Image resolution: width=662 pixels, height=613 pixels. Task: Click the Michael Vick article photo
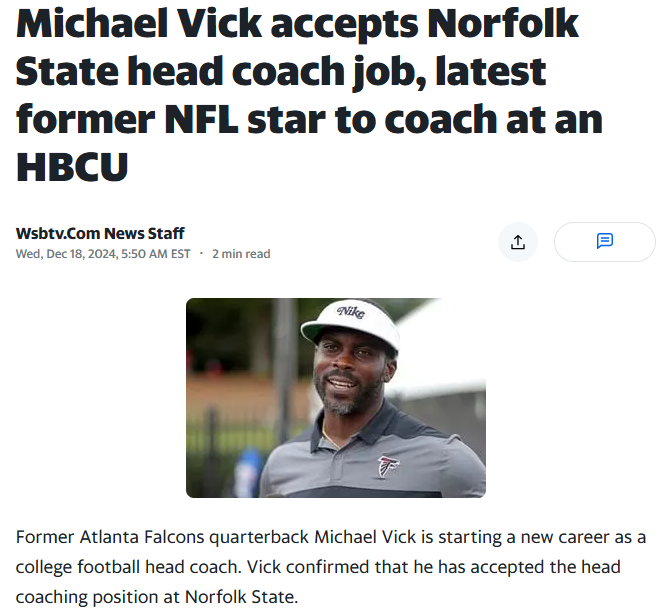pos(336,398)
